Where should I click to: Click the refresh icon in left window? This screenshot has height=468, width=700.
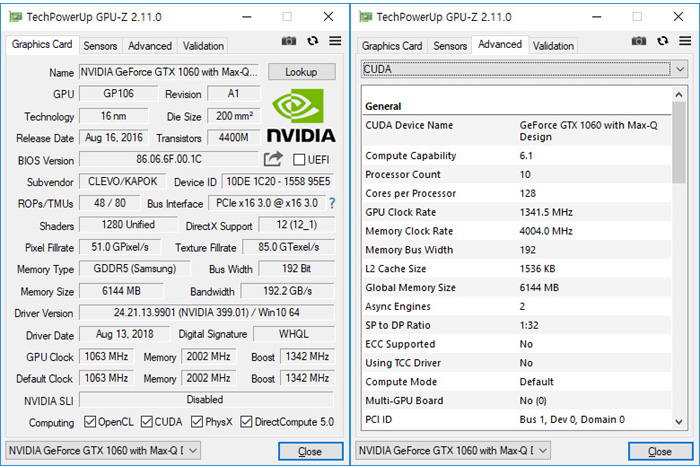pos(312,41)
